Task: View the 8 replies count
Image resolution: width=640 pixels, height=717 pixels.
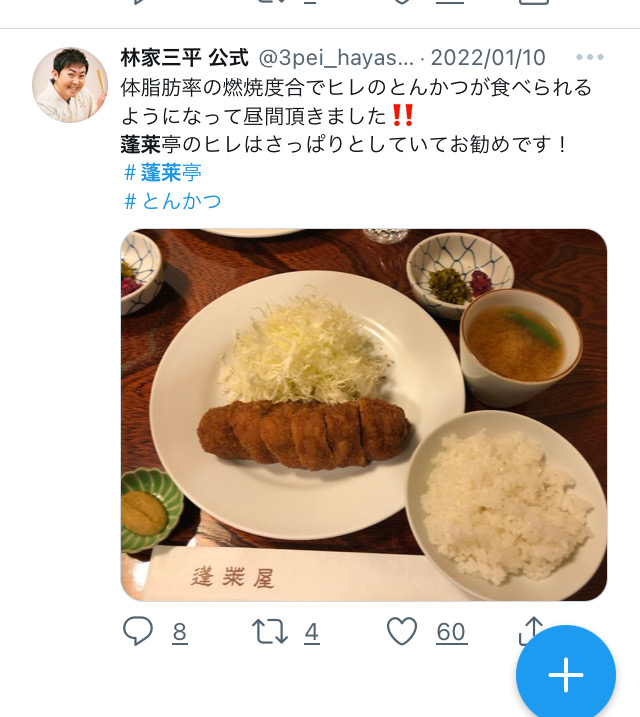Action: [x=180, y=632]
